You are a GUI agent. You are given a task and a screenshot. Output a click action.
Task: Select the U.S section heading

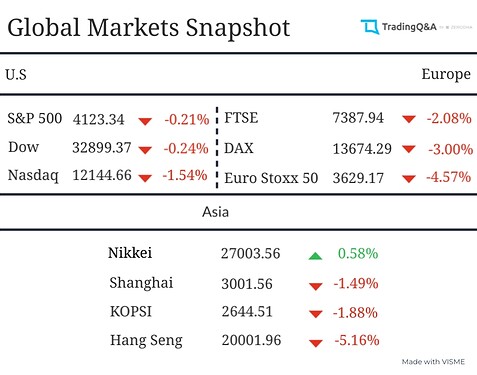pos(16,74)
